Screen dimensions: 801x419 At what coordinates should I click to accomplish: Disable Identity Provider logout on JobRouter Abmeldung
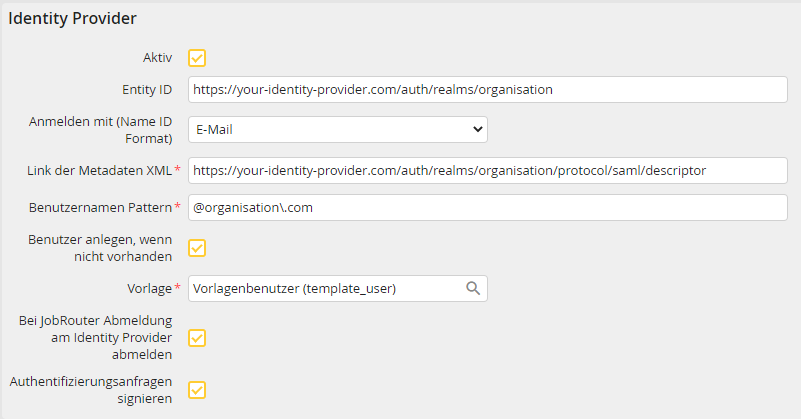click(x=197, y=338)
